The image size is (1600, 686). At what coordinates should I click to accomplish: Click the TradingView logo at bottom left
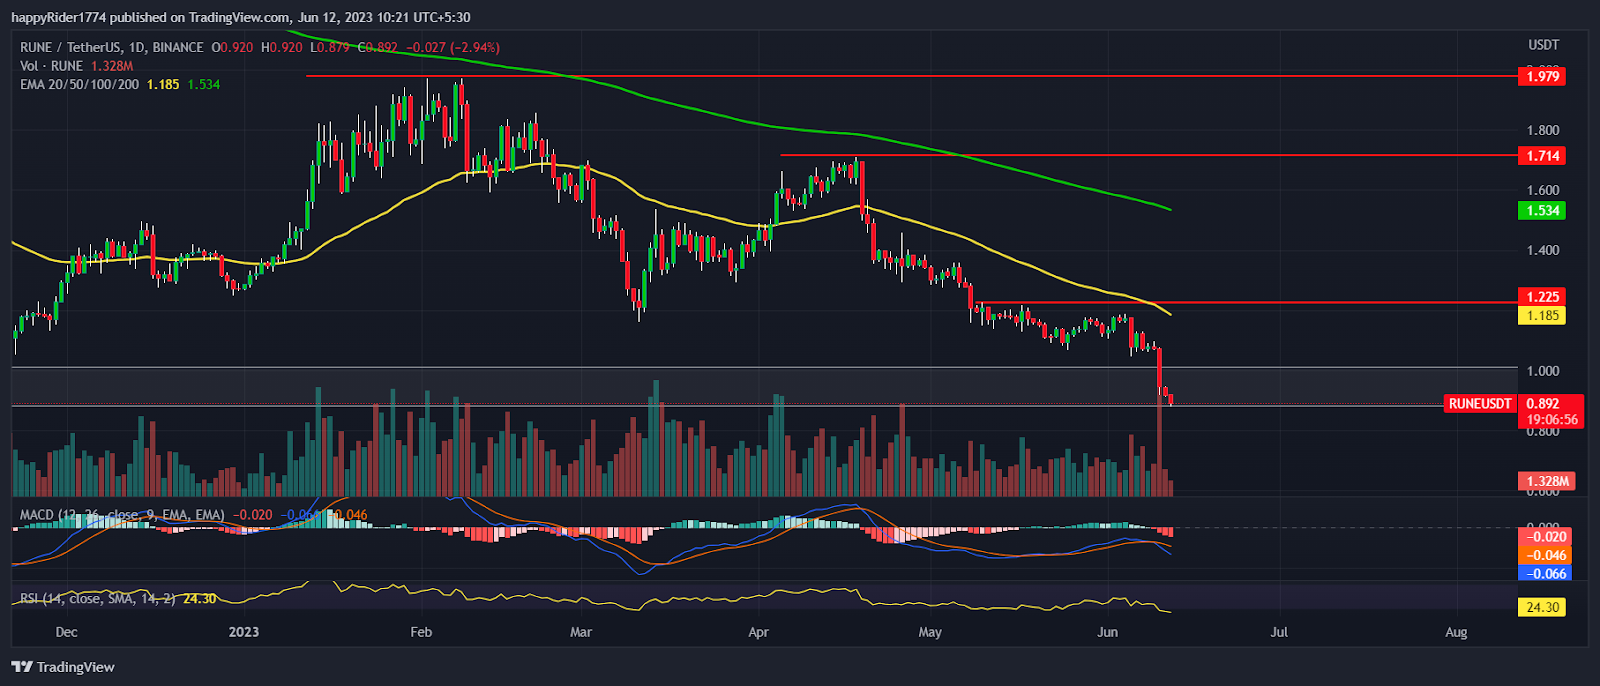pos(63,667)
